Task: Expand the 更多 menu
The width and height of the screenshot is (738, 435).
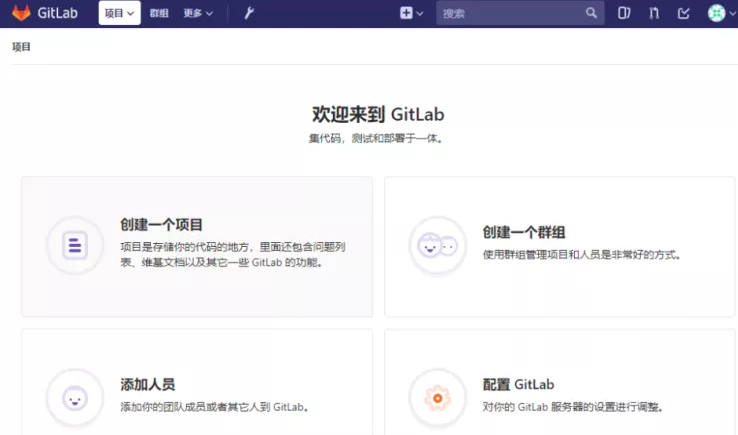Action: coord(198,13)
